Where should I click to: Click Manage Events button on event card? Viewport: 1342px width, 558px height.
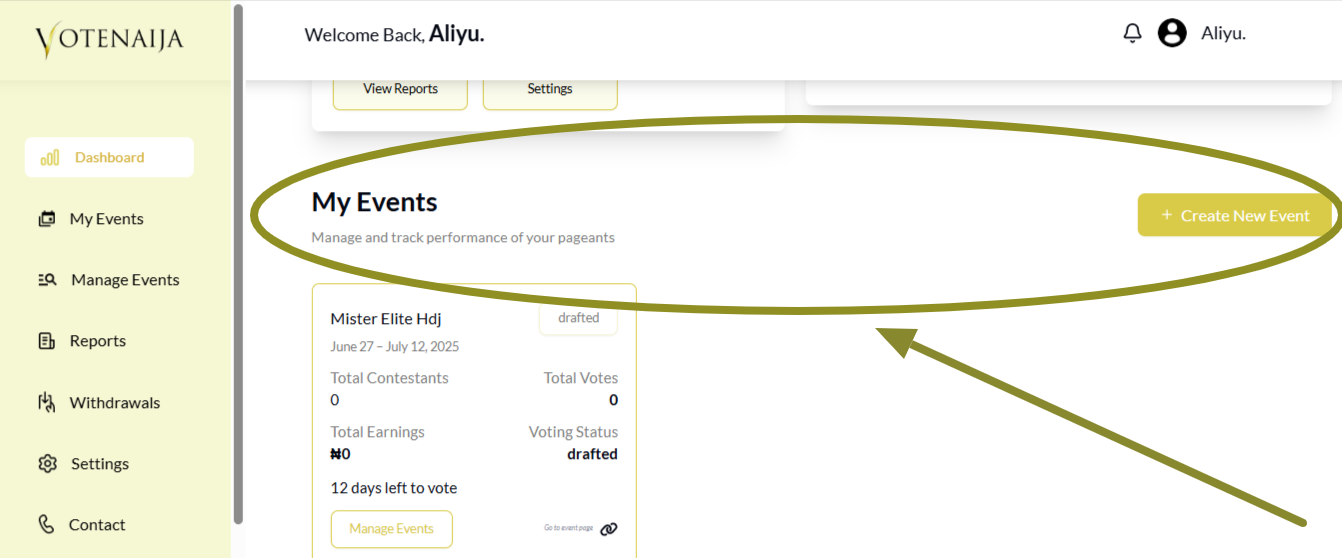(391, 529)
